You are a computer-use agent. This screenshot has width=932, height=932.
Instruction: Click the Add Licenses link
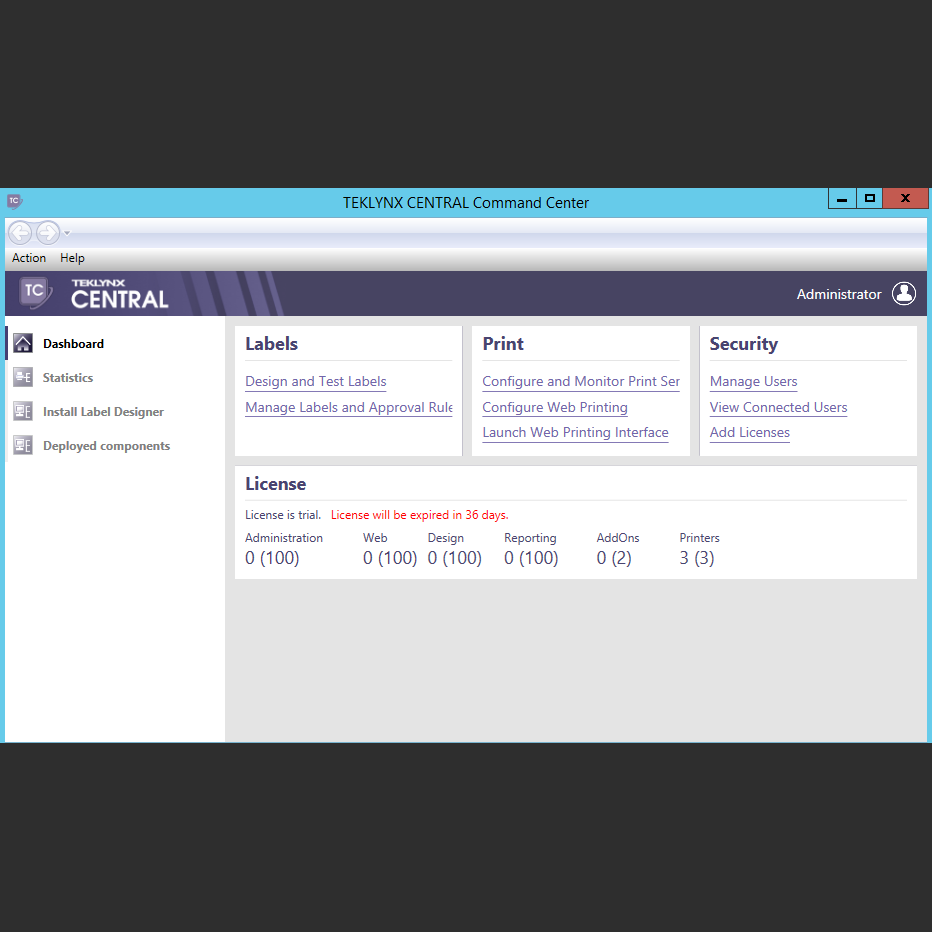point(750,433)
